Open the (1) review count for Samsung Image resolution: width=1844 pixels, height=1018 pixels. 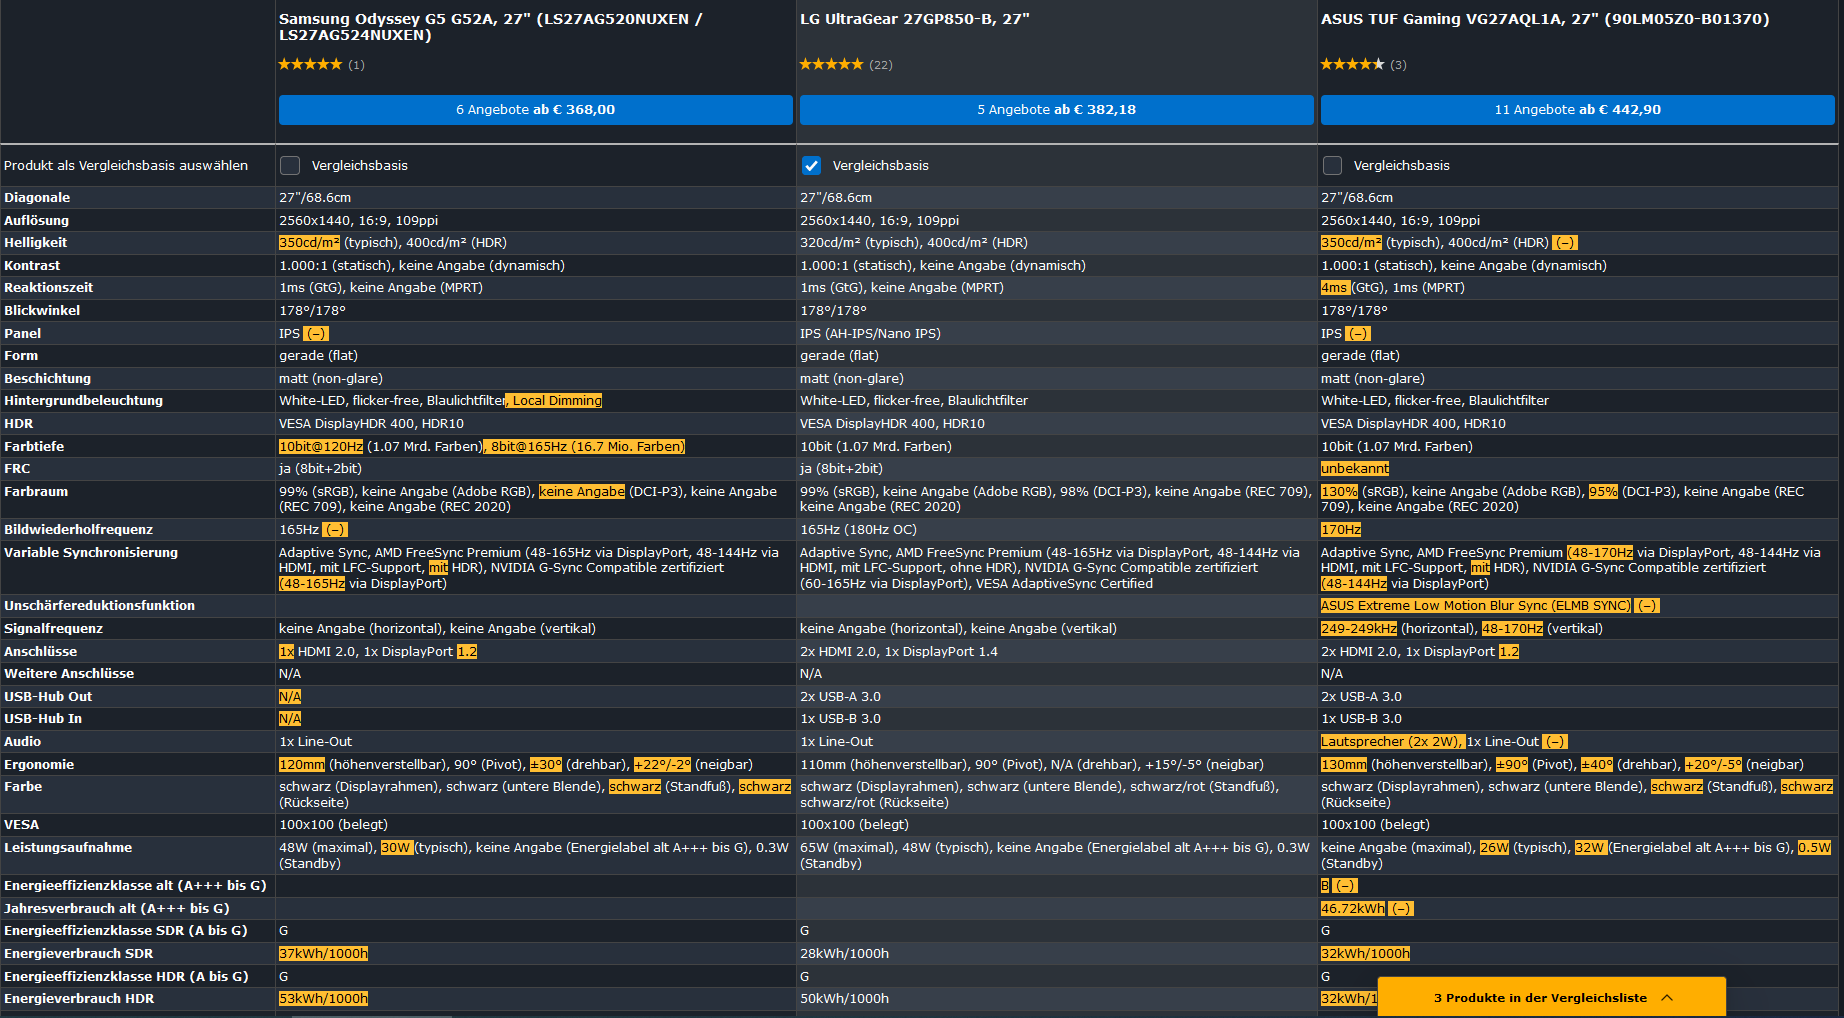[x=356, y=65]
